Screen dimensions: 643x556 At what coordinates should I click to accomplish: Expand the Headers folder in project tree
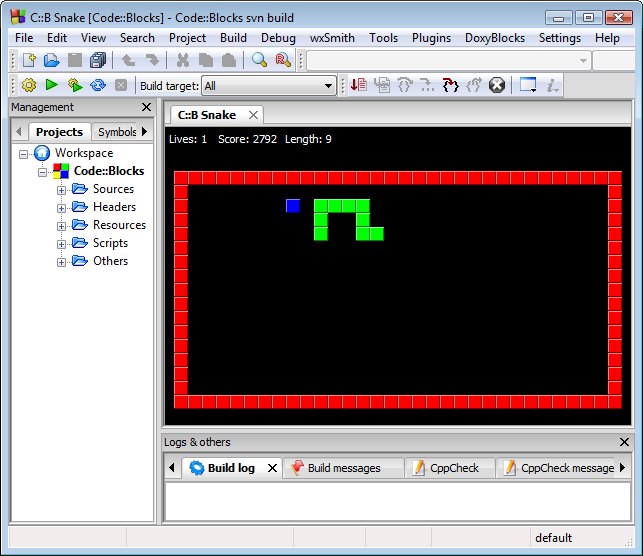point(61,207)
